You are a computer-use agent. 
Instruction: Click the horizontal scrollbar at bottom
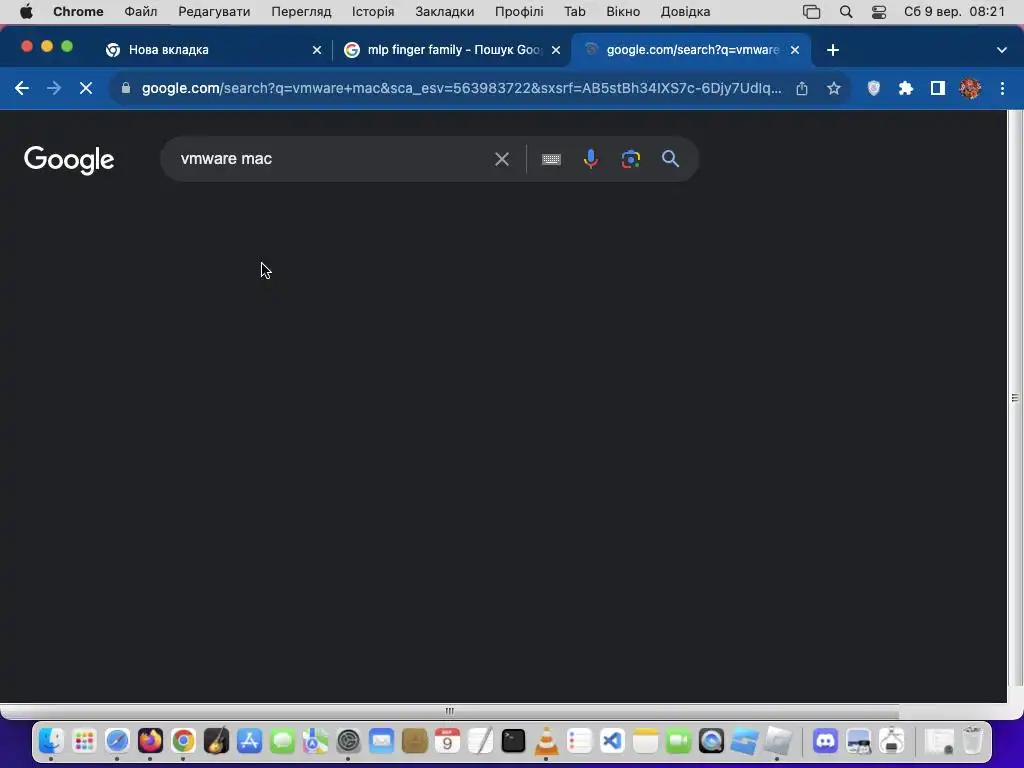pos(449,711)
